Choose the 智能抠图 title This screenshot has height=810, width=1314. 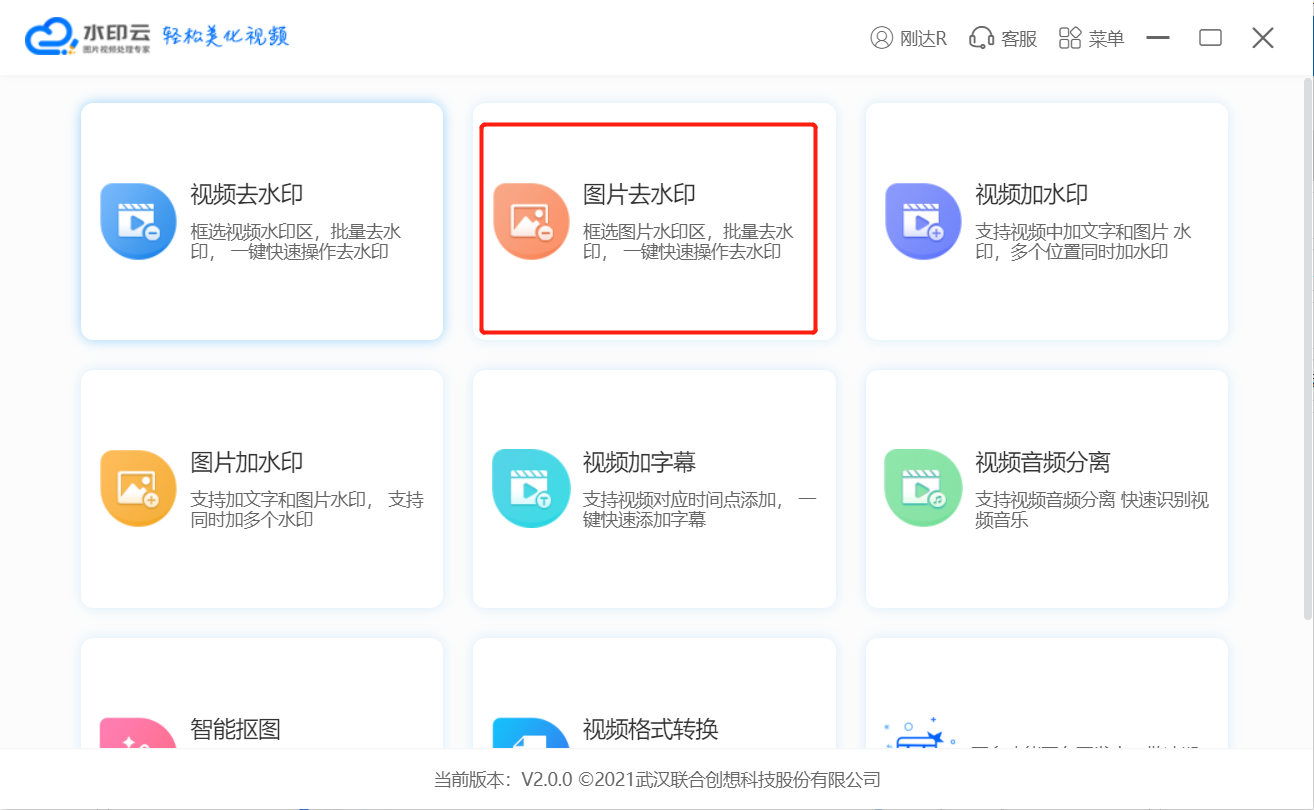point(235,729)
